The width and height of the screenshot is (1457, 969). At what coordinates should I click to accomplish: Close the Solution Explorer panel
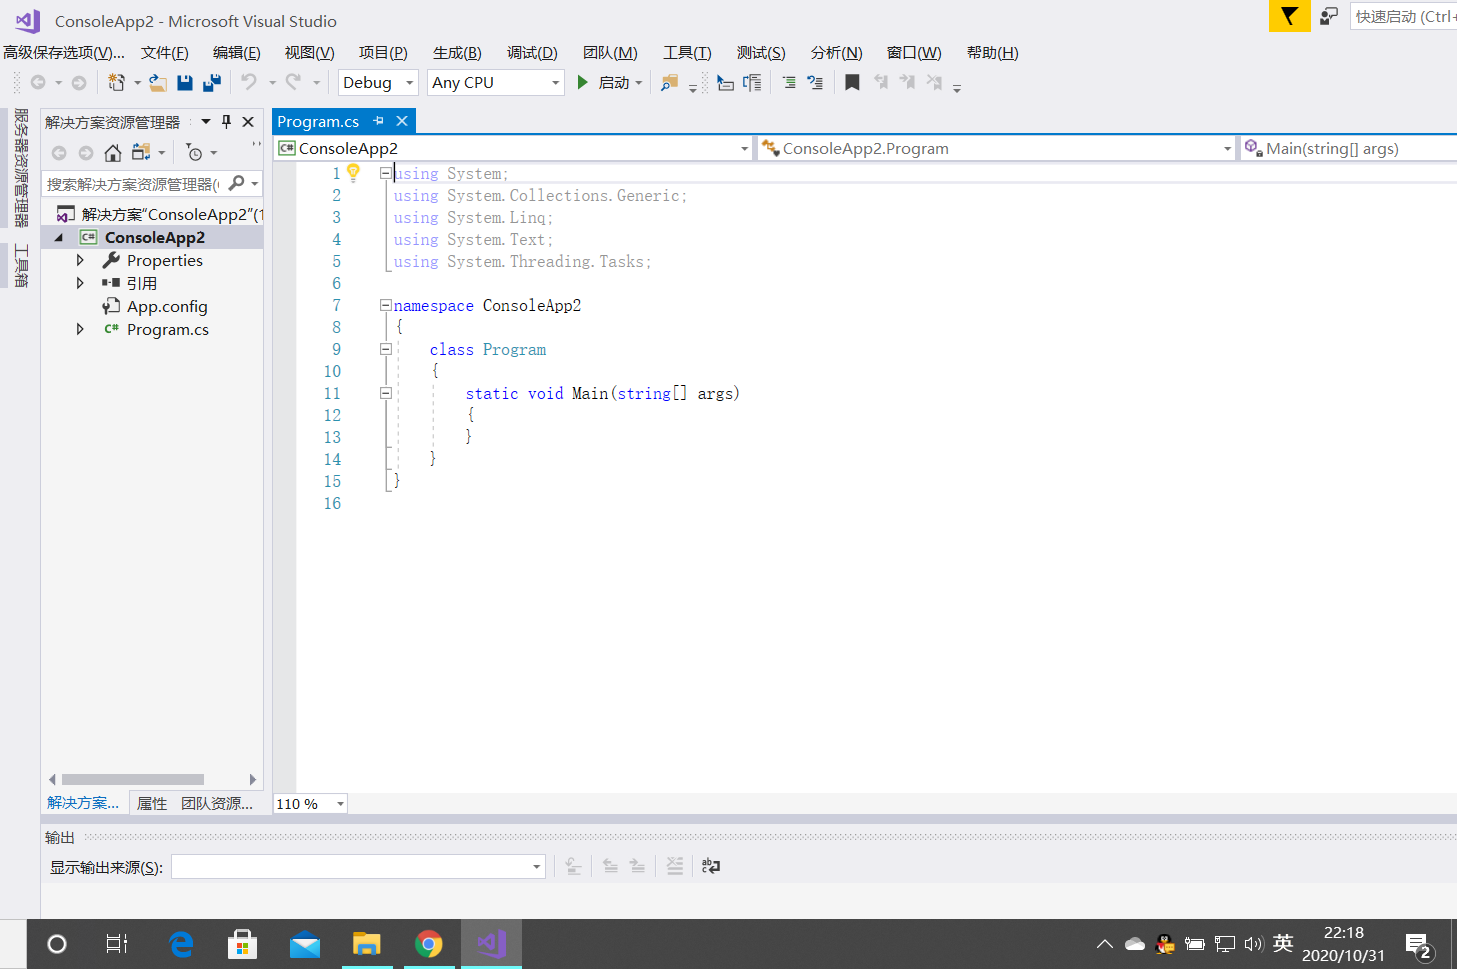(248, 121)
